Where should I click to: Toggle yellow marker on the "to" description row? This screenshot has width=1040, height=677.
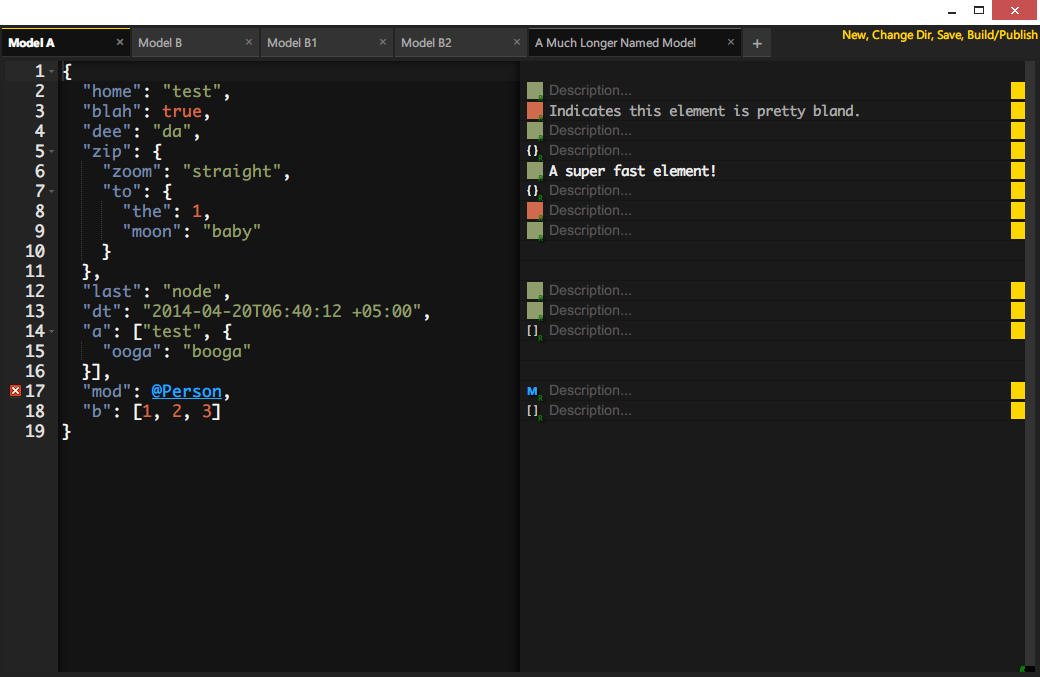pos(1017,190)
